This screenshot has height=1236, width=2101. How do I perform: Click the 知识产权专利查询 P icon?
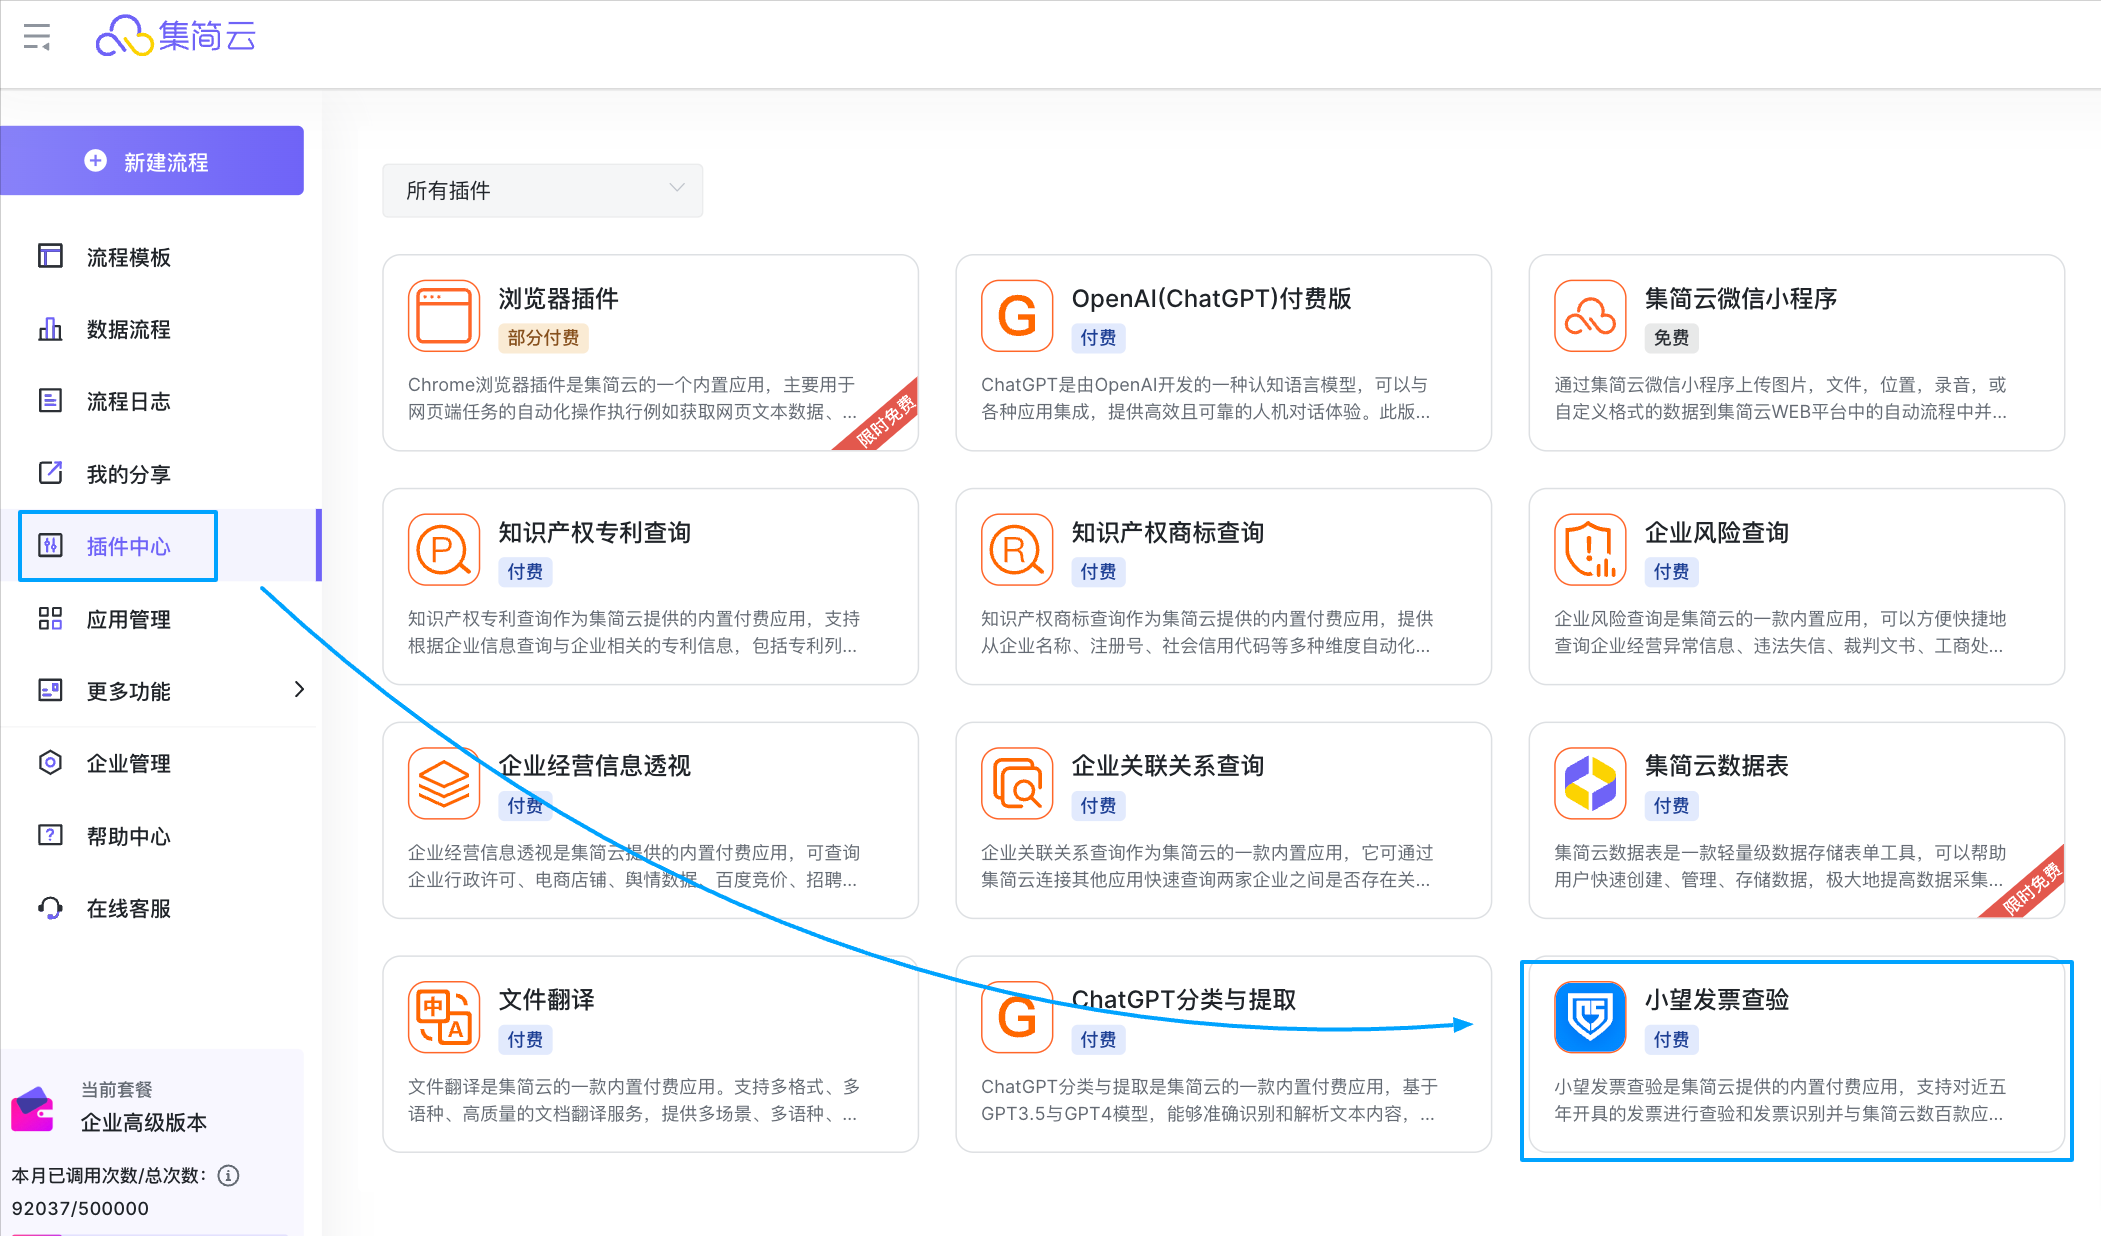(444, 550)
